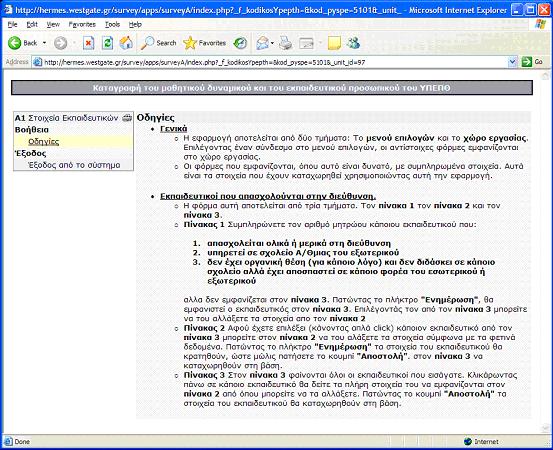Open the Edit button dropdown arrow
Viewport: 553px width, 450px height.
click(x=320, y=43)
